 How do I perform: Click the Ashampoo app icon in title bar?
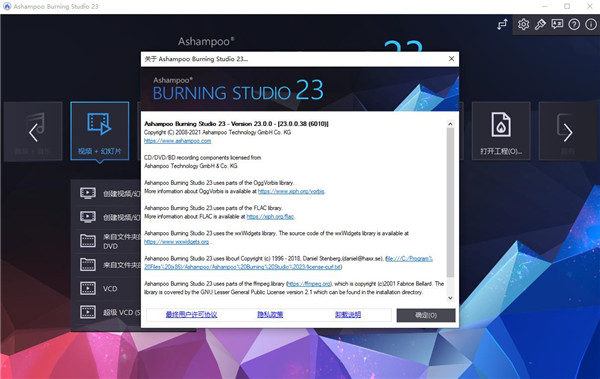[7, 7]
